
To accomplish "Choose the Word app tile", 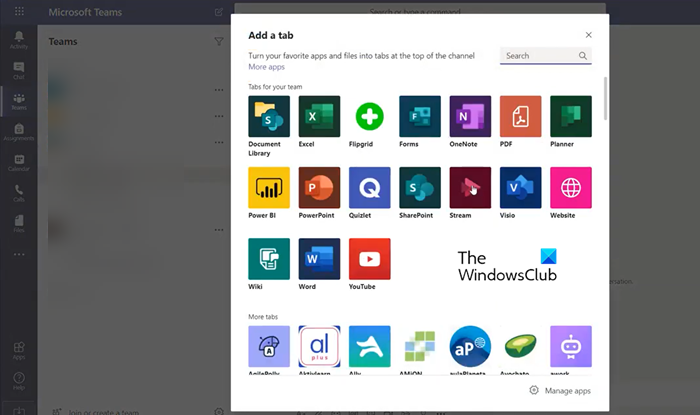I will pyautogui.click(x=319, y=259).
